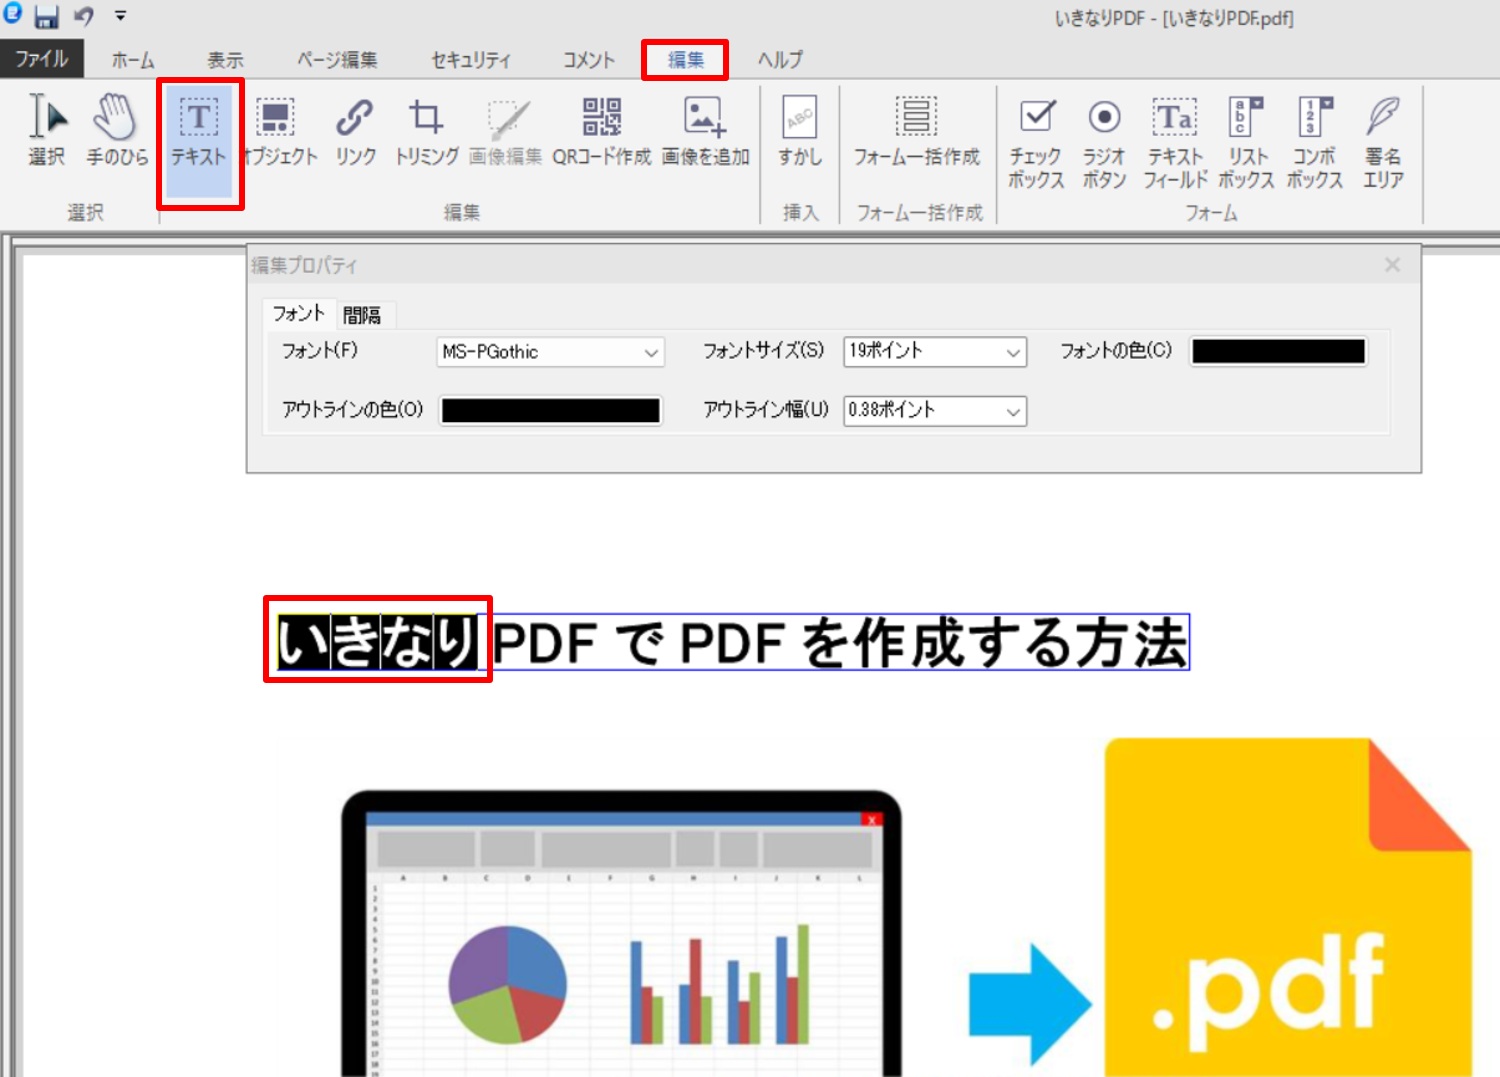This screenshot has width=1500, height=1077.
Task: Choose the 選択 cursor tool
Action: pos(46,131)
